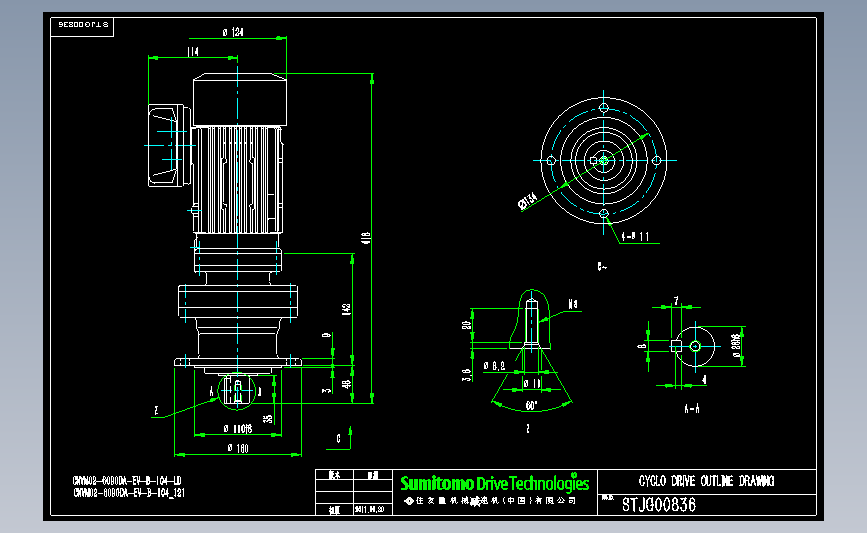Click the C view arrow label
The width and height of the screenshot is (867, 533).
(338, 438)
